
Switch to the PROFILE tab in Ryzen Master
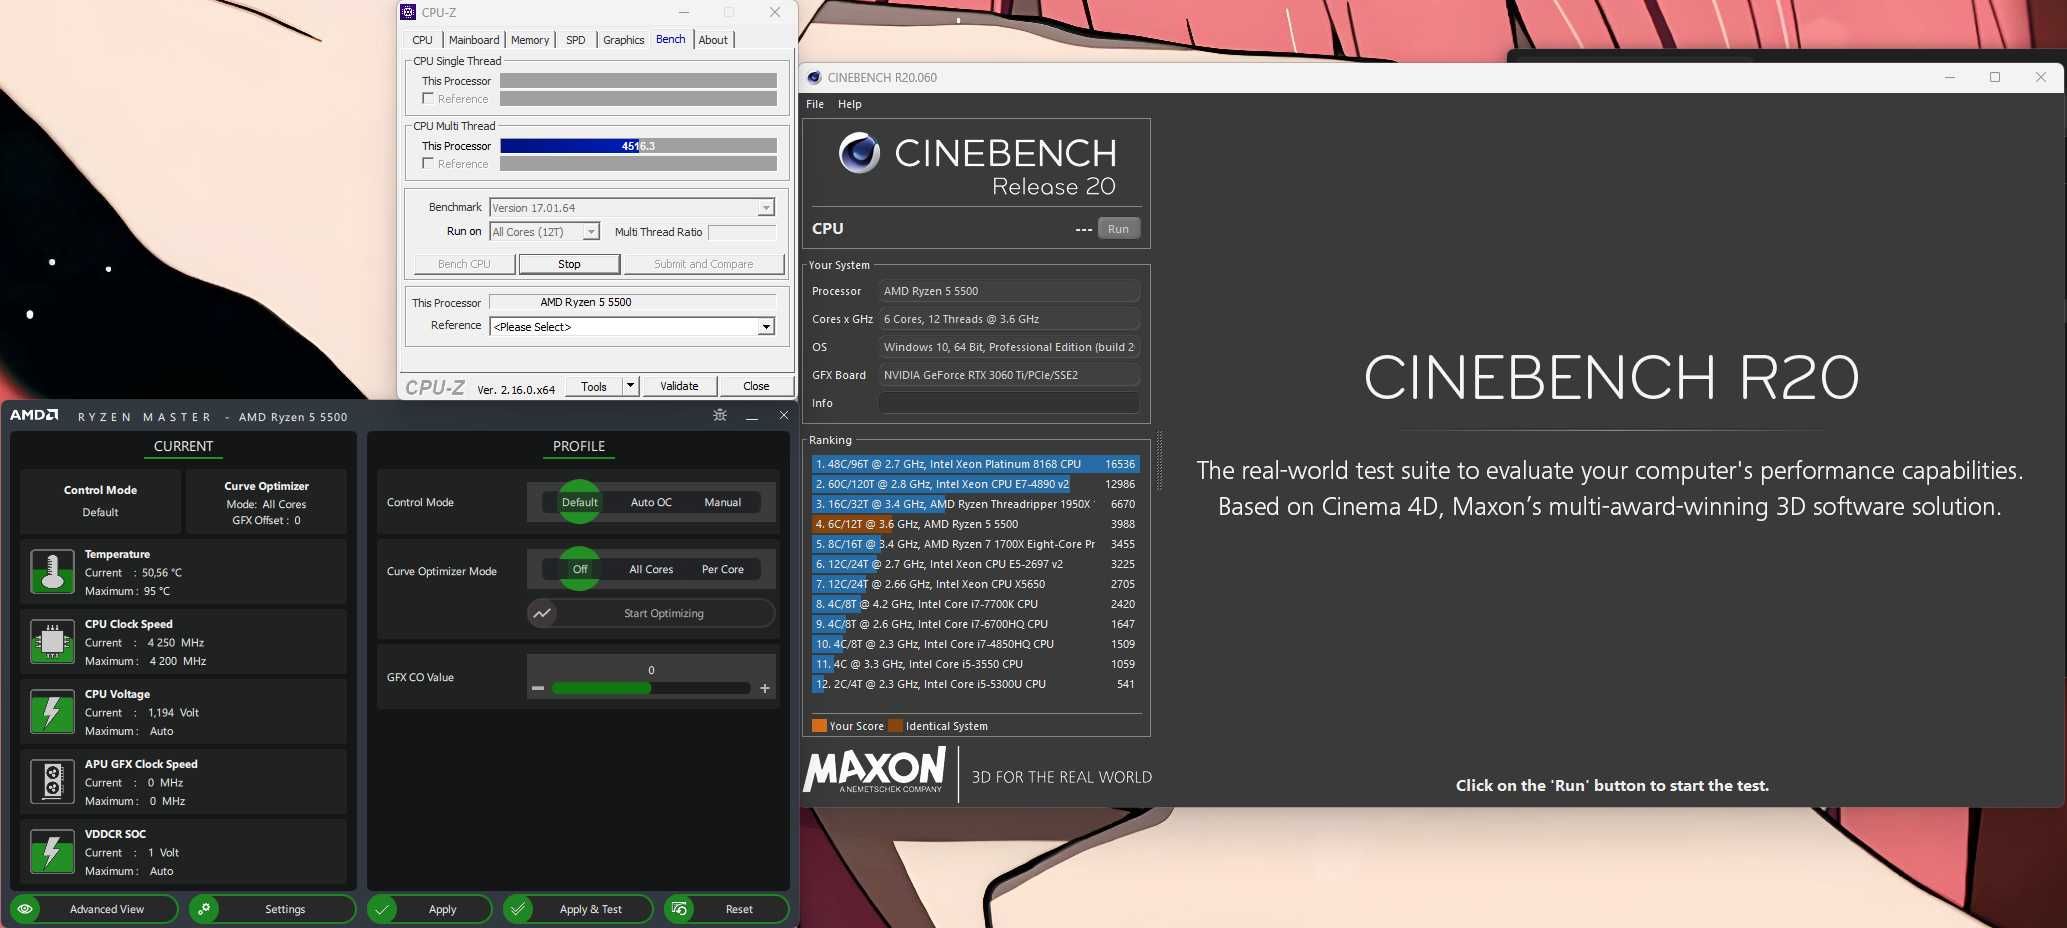pos(579,446)
